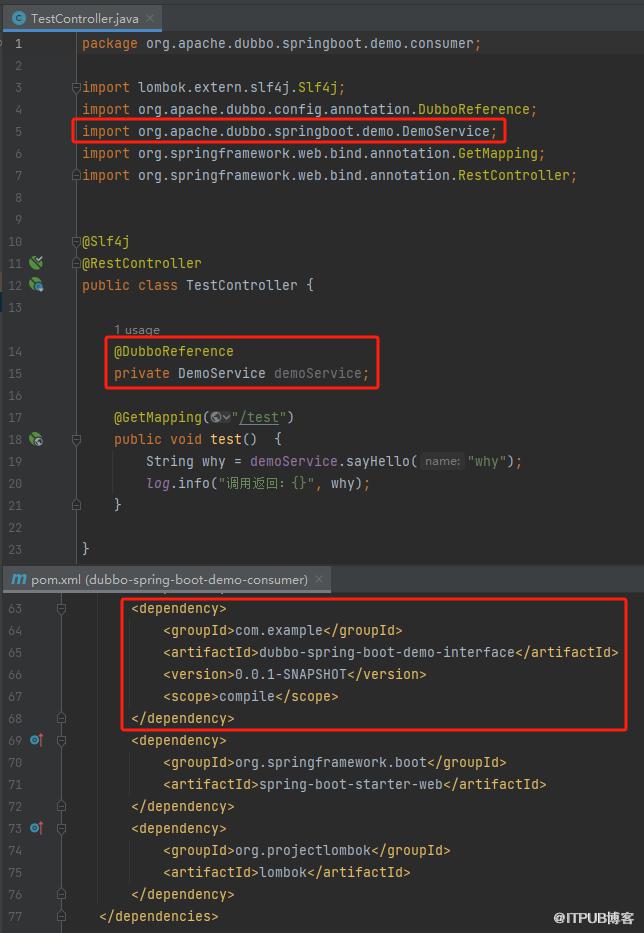Click the package declaration on line 1
Viewport: 644px width, 933px height.
tap(281, 43)
